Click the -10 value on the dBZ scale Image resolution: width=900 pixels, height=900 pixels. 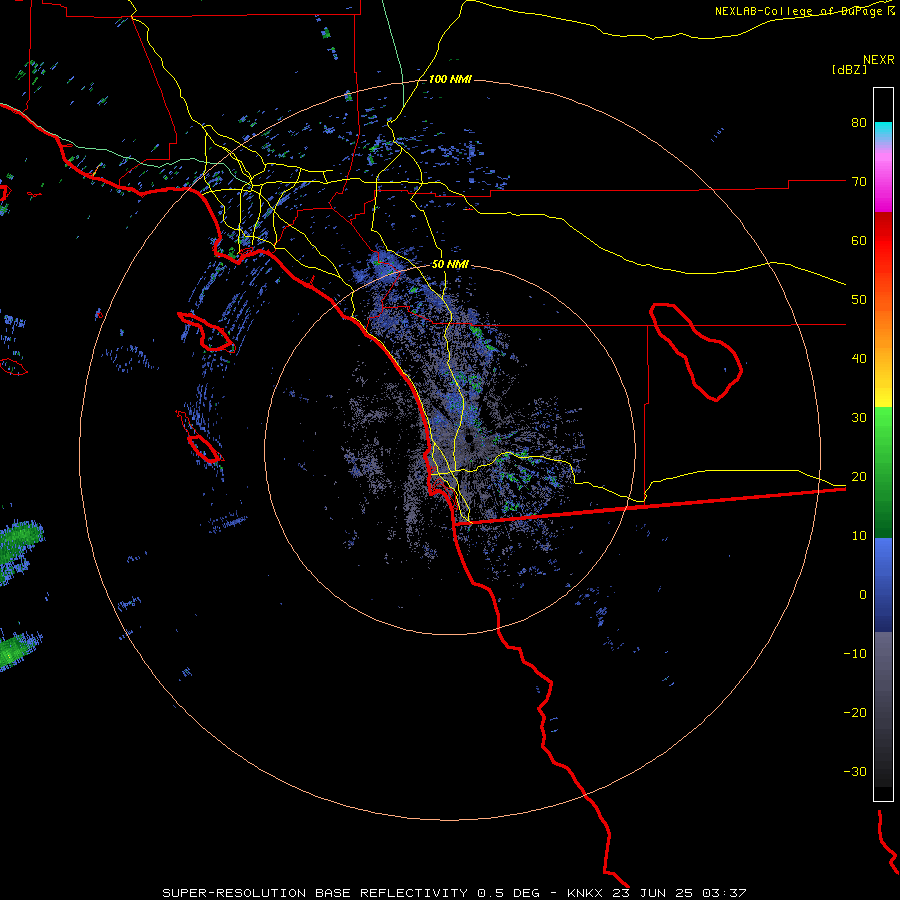click(855, 654)
